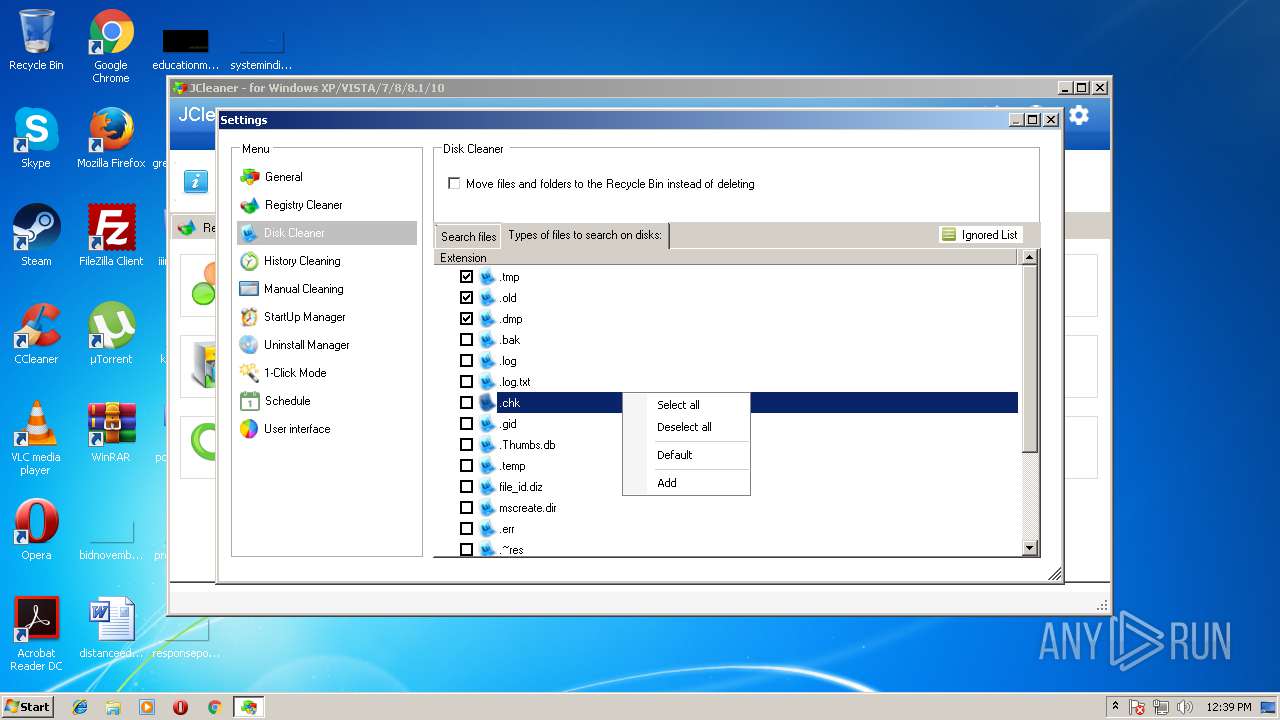Click the Extension column header

[x=726, y=258]
